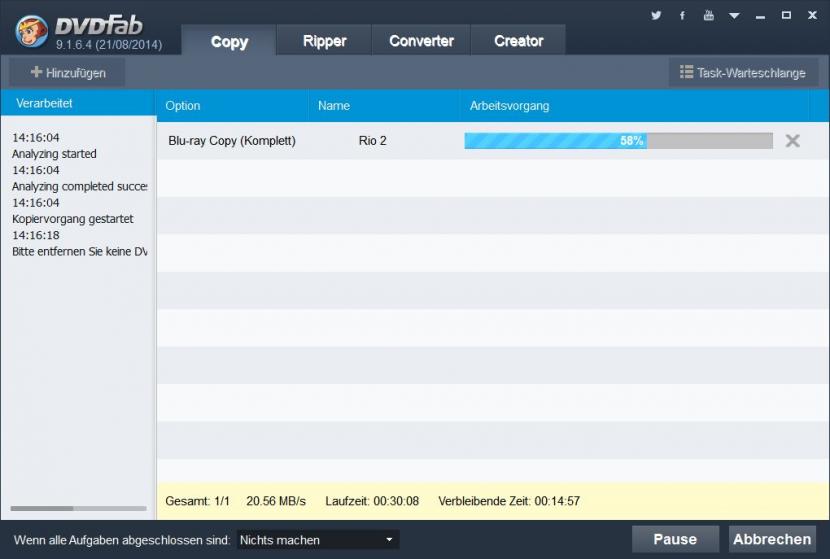Click the Hinzufügen button

point(68,72)
